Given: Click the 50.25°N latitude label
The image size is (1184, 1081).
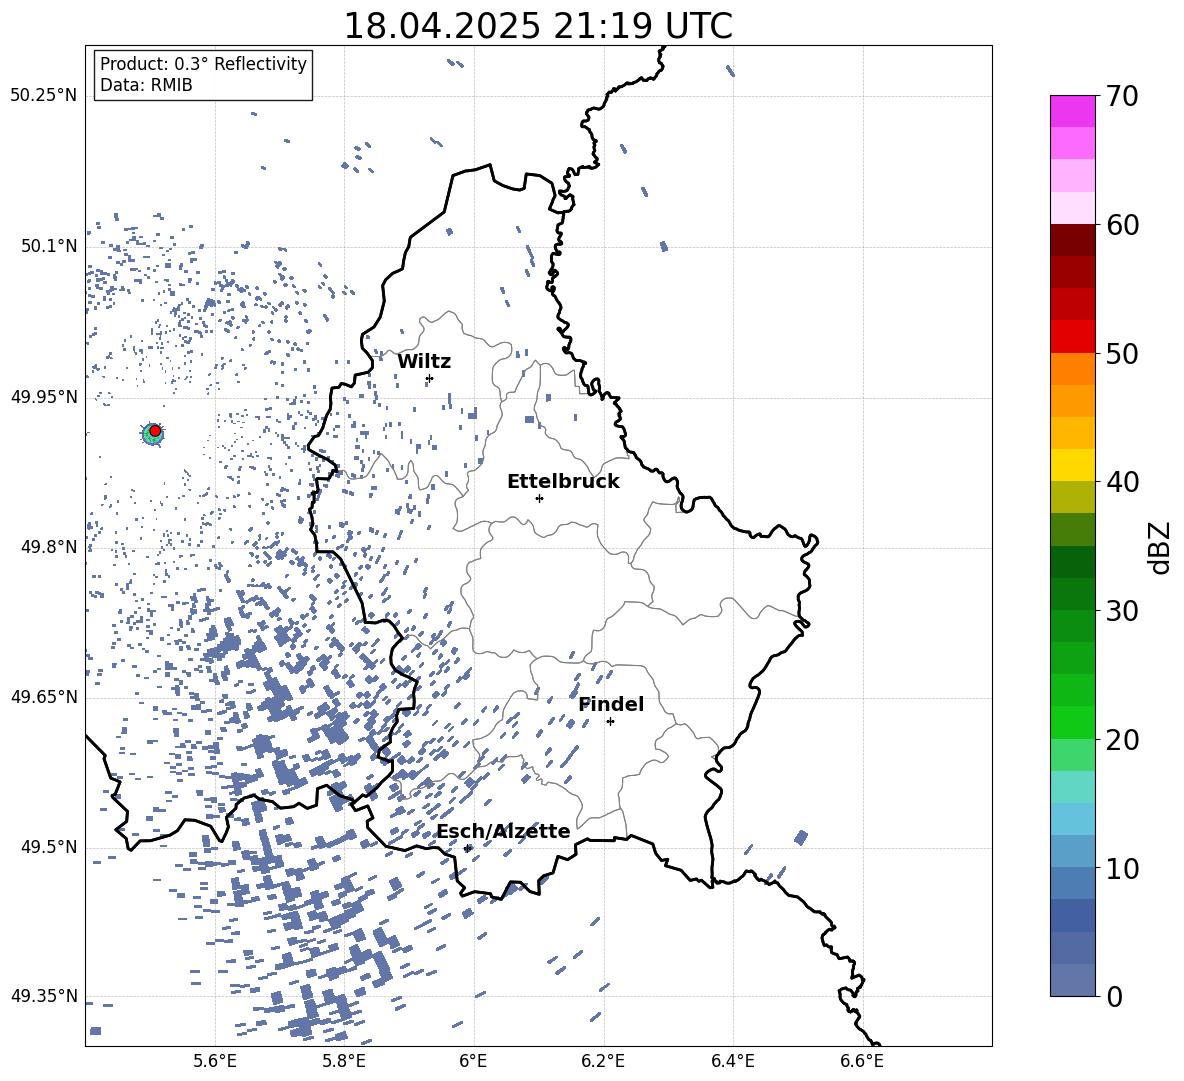Looking at the screenshot, I should [44, 96].
